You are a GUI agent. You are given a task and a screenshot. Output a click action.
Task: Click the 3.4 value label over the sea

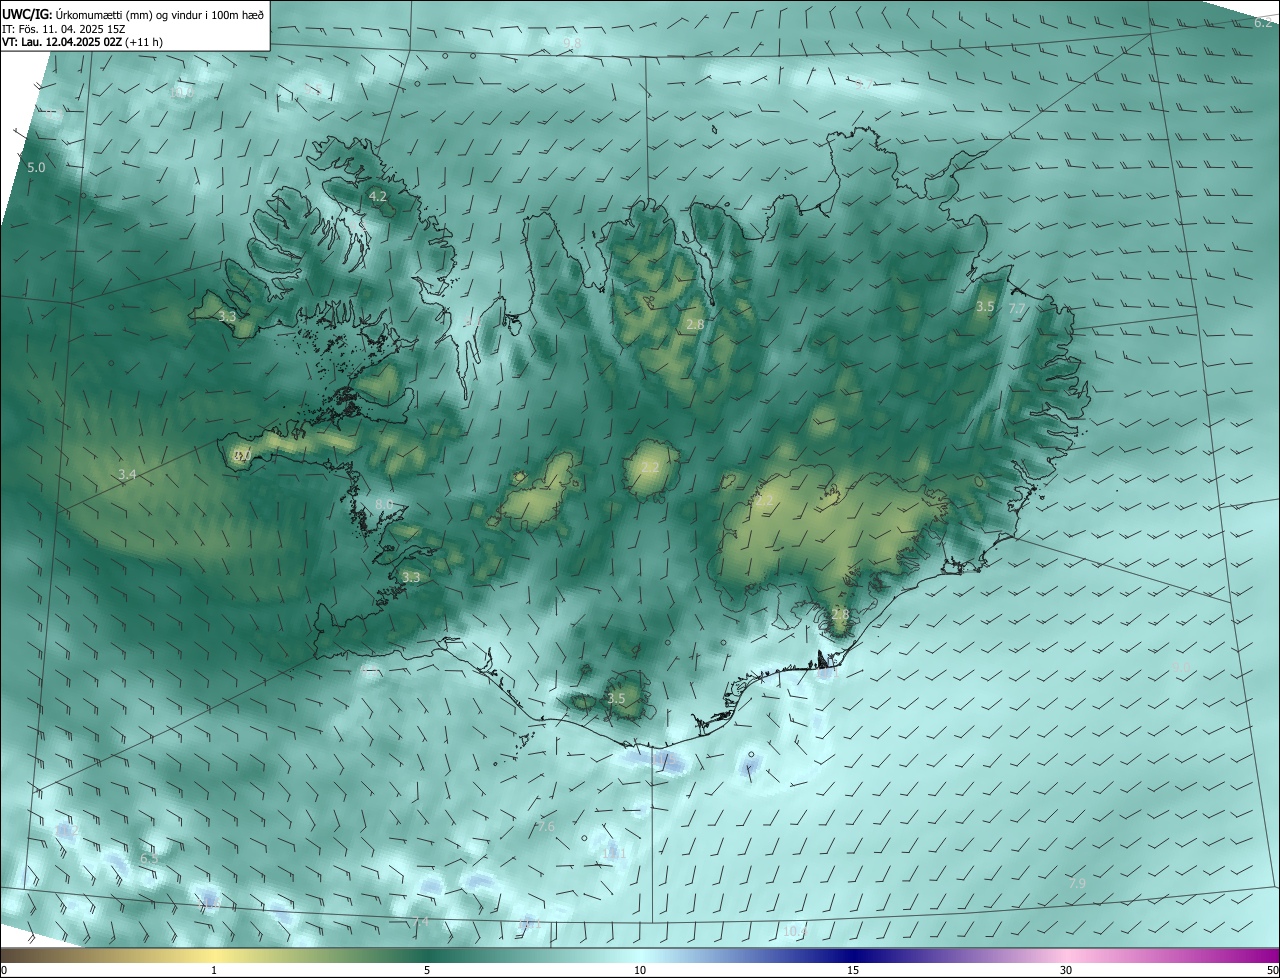click(x=126, y=474)
